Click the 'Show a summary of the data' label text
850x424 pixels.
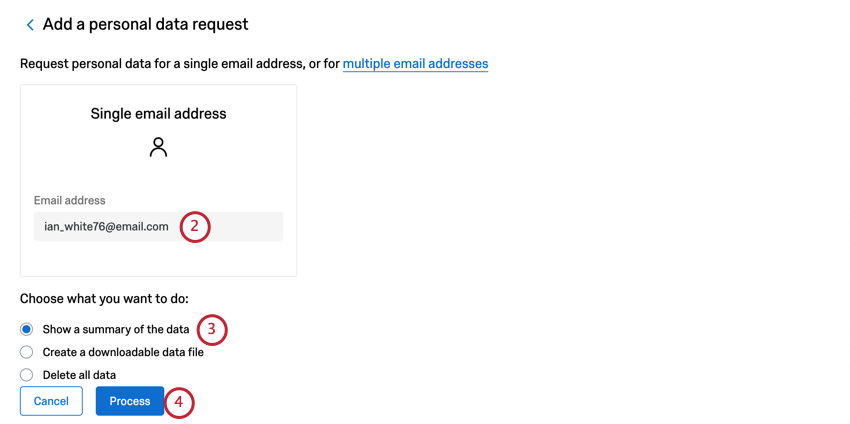[x=116, y=329]
